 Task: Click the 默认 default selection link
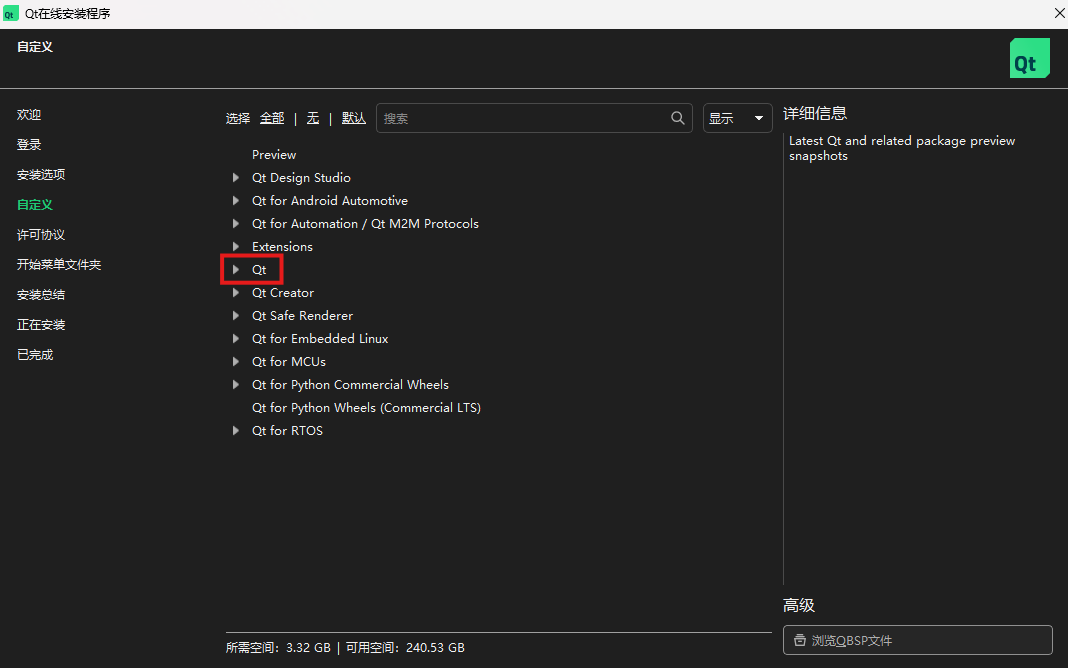pos(354,118)
